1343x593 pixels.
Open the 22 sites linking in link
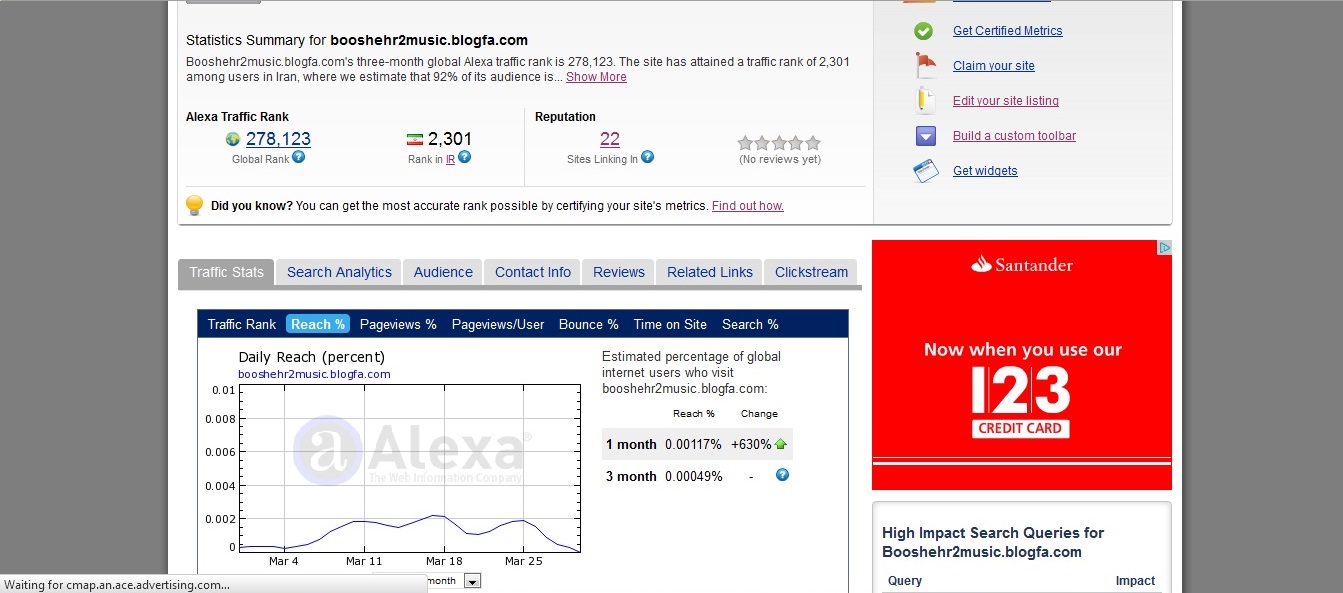tap(609, 139)
